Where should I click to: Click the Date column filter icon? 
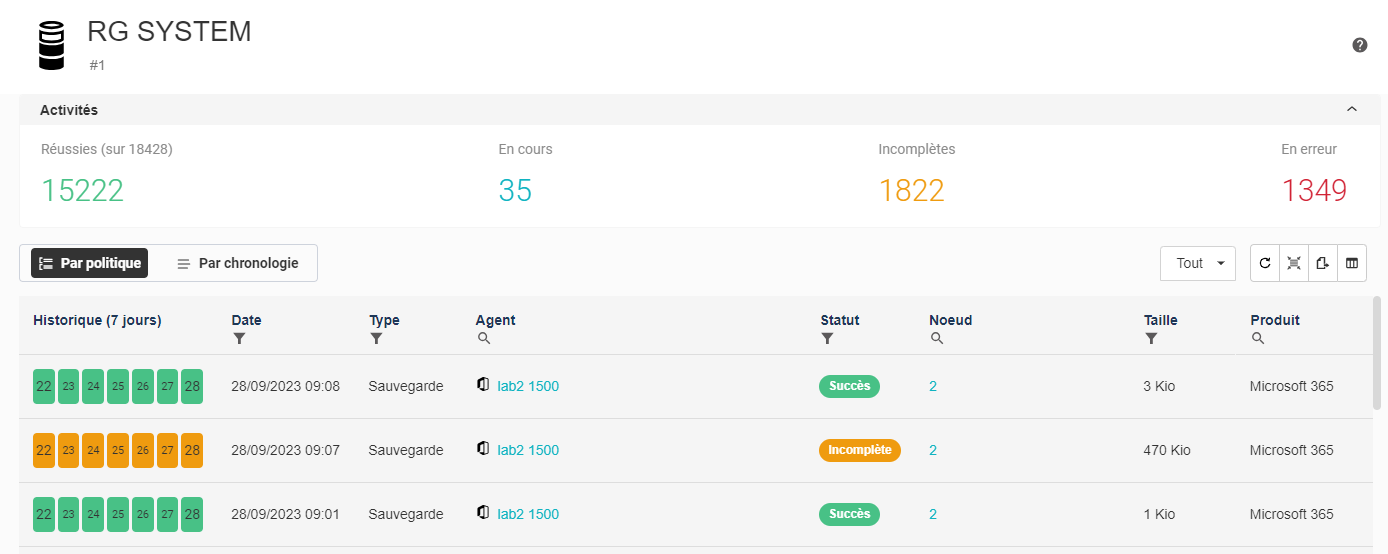[239, 339]
